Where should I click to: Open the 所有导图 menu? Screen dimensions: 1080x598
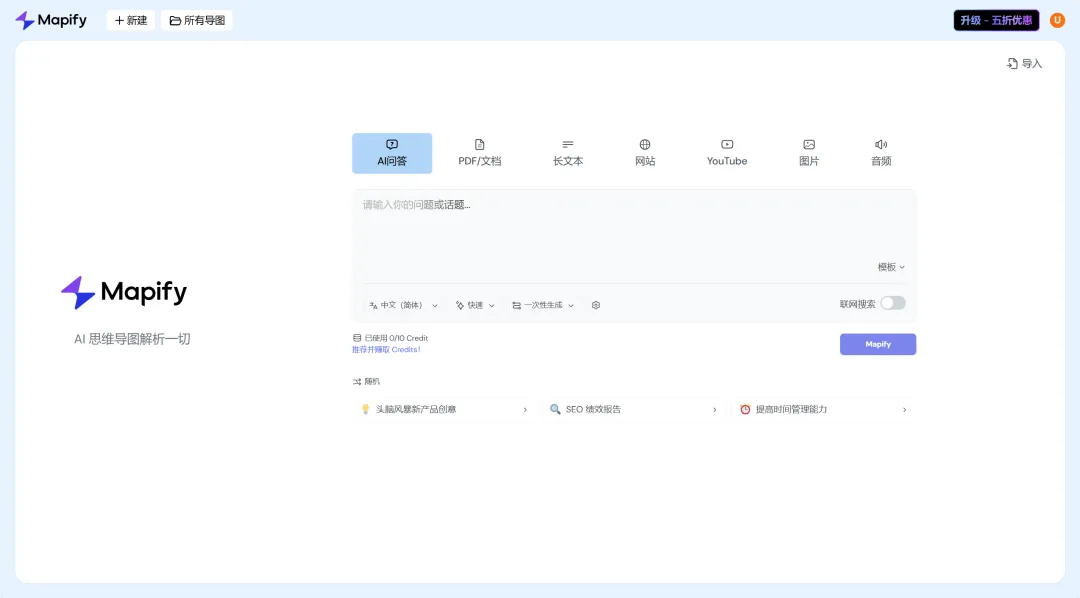click(196, 19)
